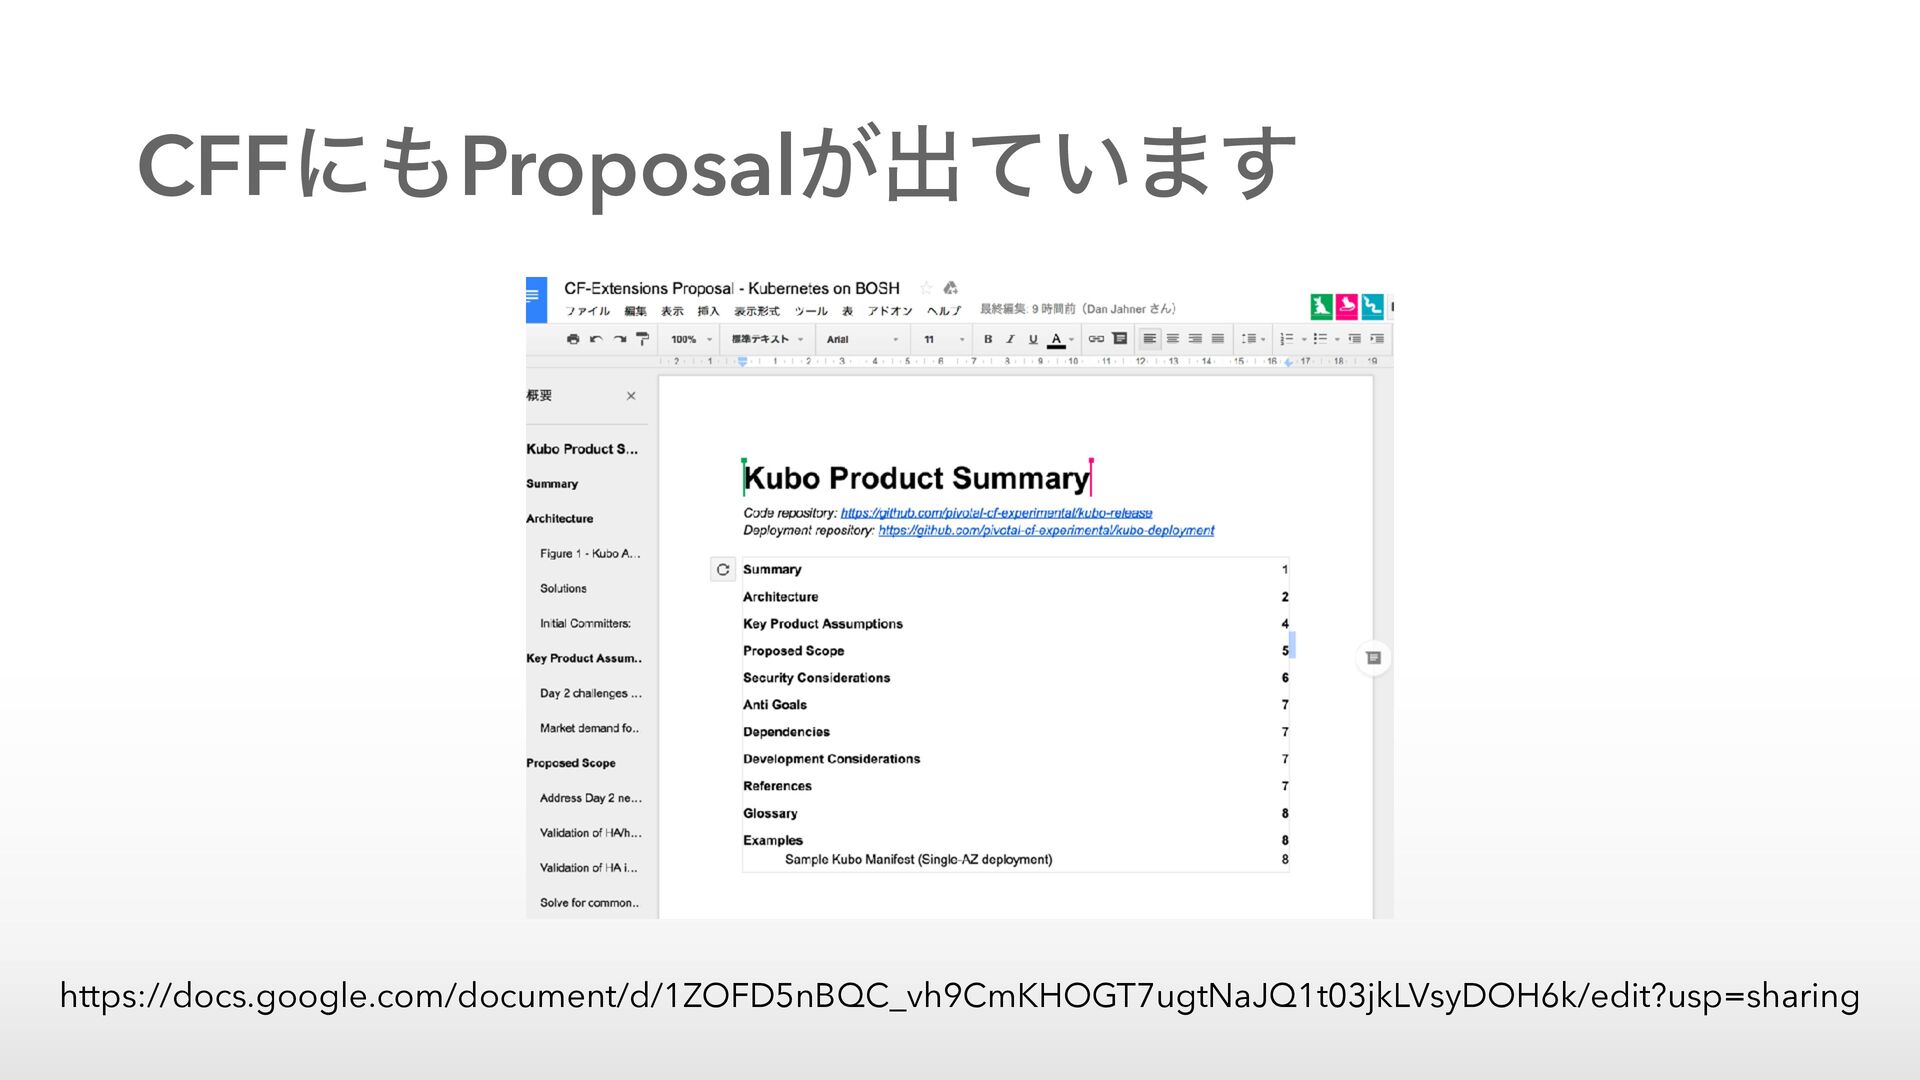Toggle italic formatting
1920x1080 pixels.
pyautogui.click(x=1010, y=339)
